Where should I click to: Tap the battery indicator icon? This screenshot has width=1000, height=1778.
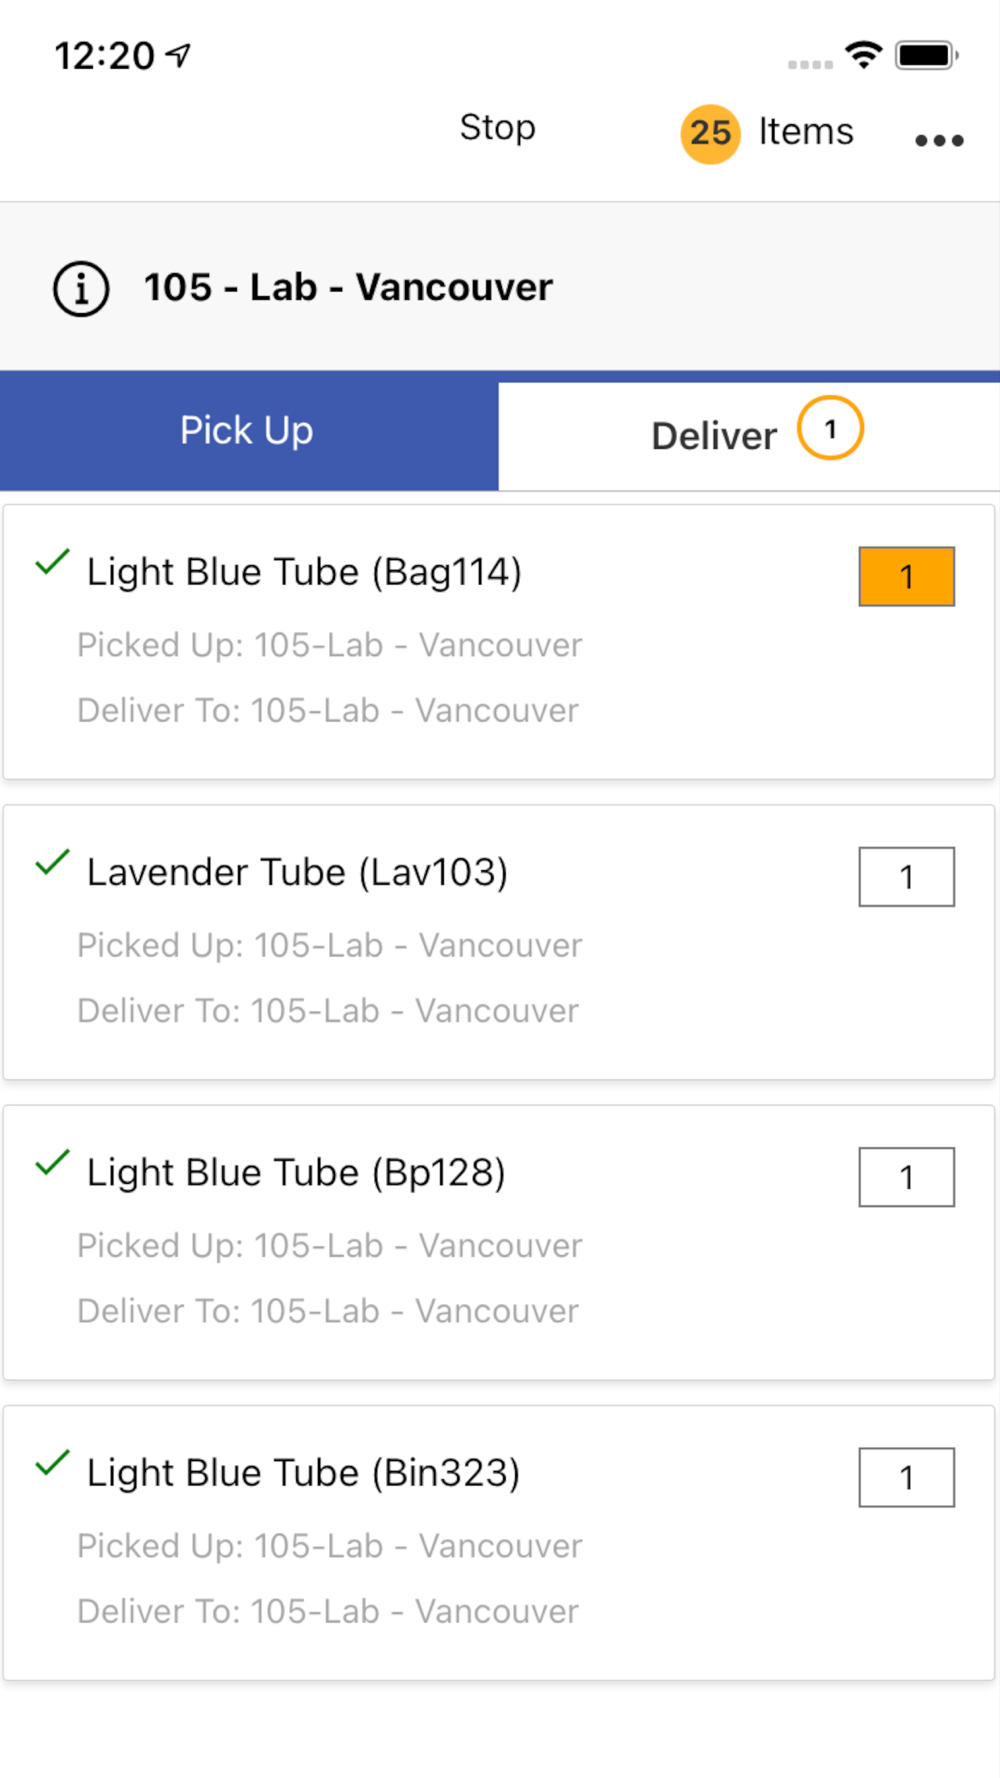(926, 55)
